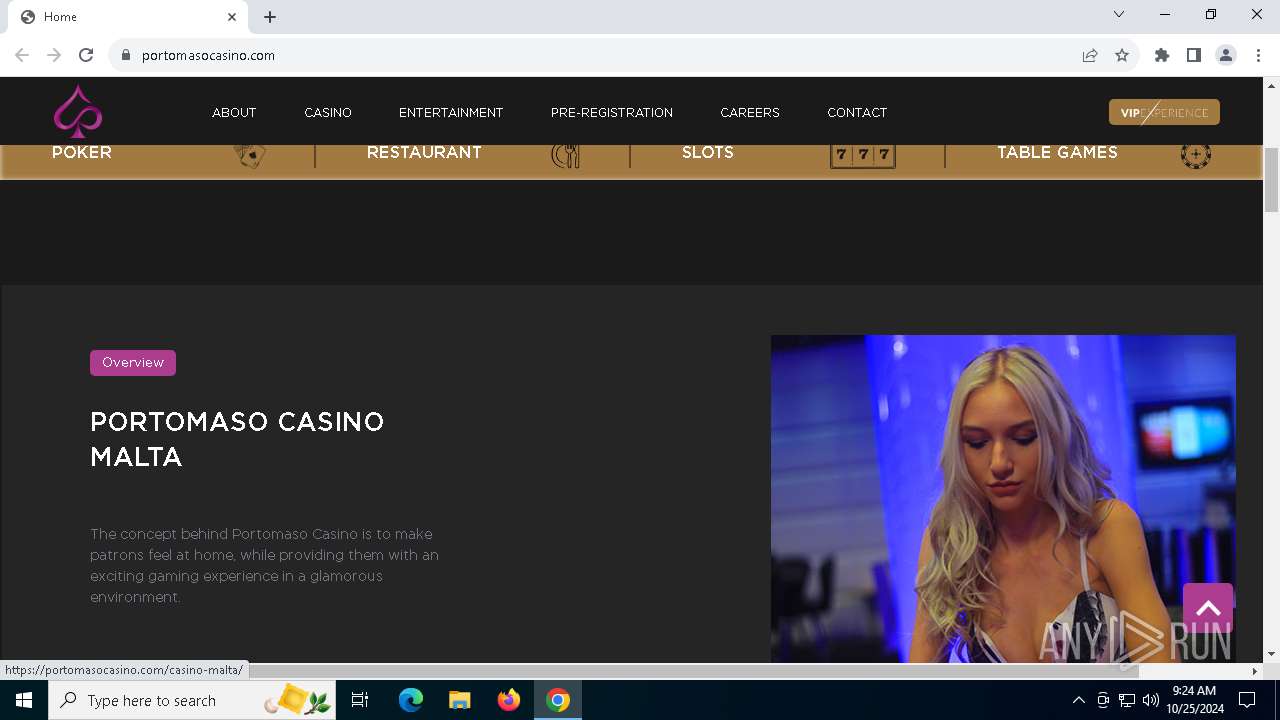The width and height of the screenshot is (1280, 720).
Task: Click the back-to-top arrow button
Action: (1208, 608)
